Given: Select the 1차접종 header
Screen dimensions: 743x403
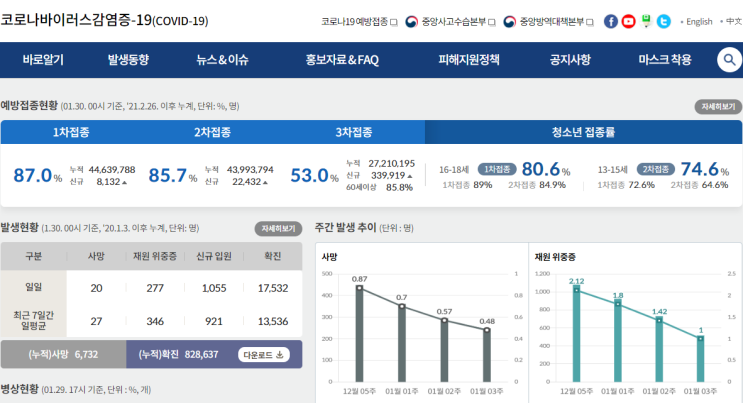Looking at the screenshot, I should click(71, 132).
